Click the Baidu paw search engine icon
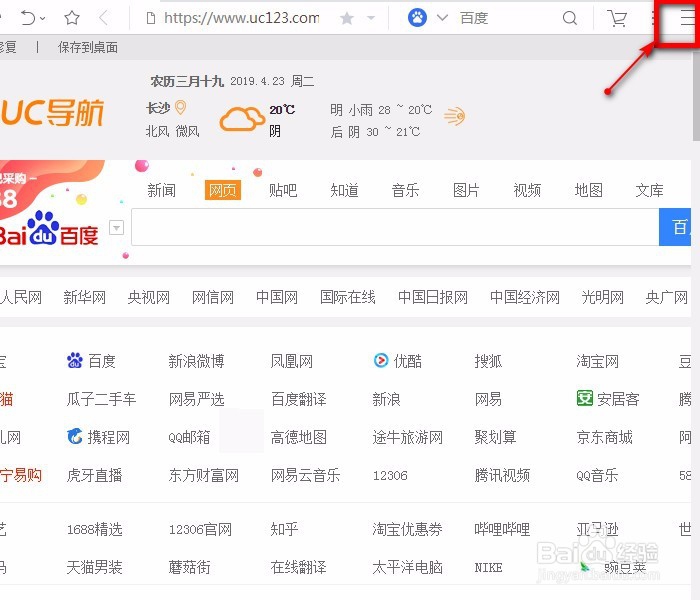Screen dimensions: 700x600 pyautogui.click(x=417, y=18)
